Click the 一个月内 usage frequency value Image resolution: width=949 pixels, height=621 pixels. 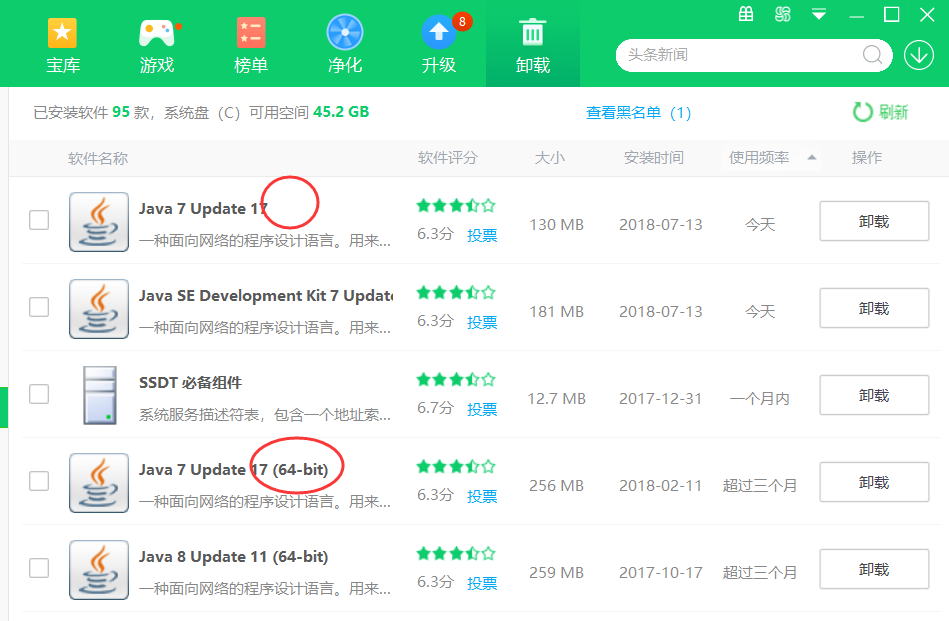click(760, 399)
